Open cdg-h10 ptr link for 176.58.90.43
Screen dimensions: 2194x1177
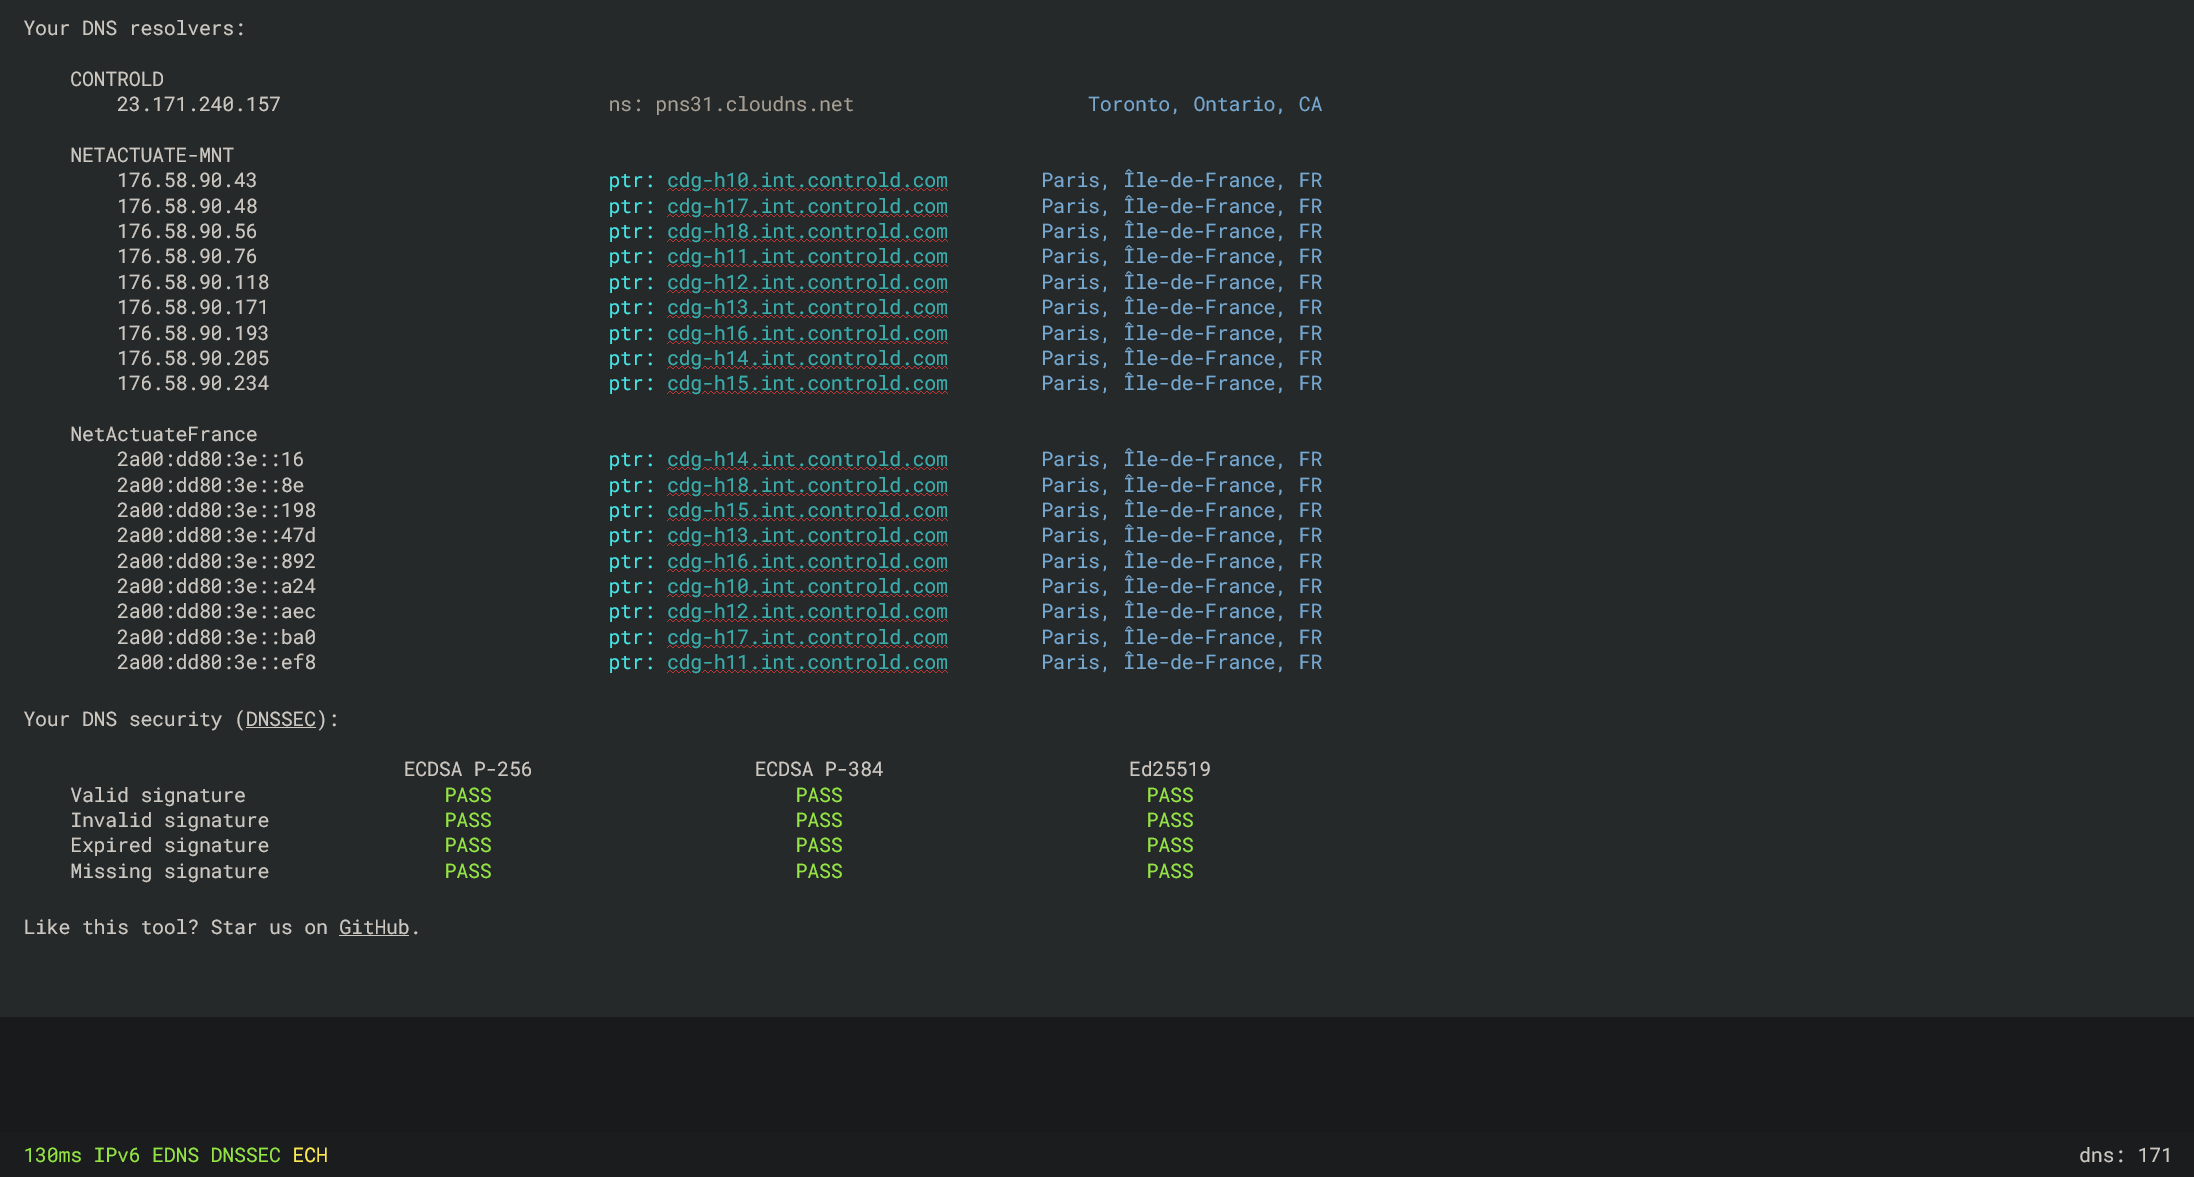click(x=807, y=180)
